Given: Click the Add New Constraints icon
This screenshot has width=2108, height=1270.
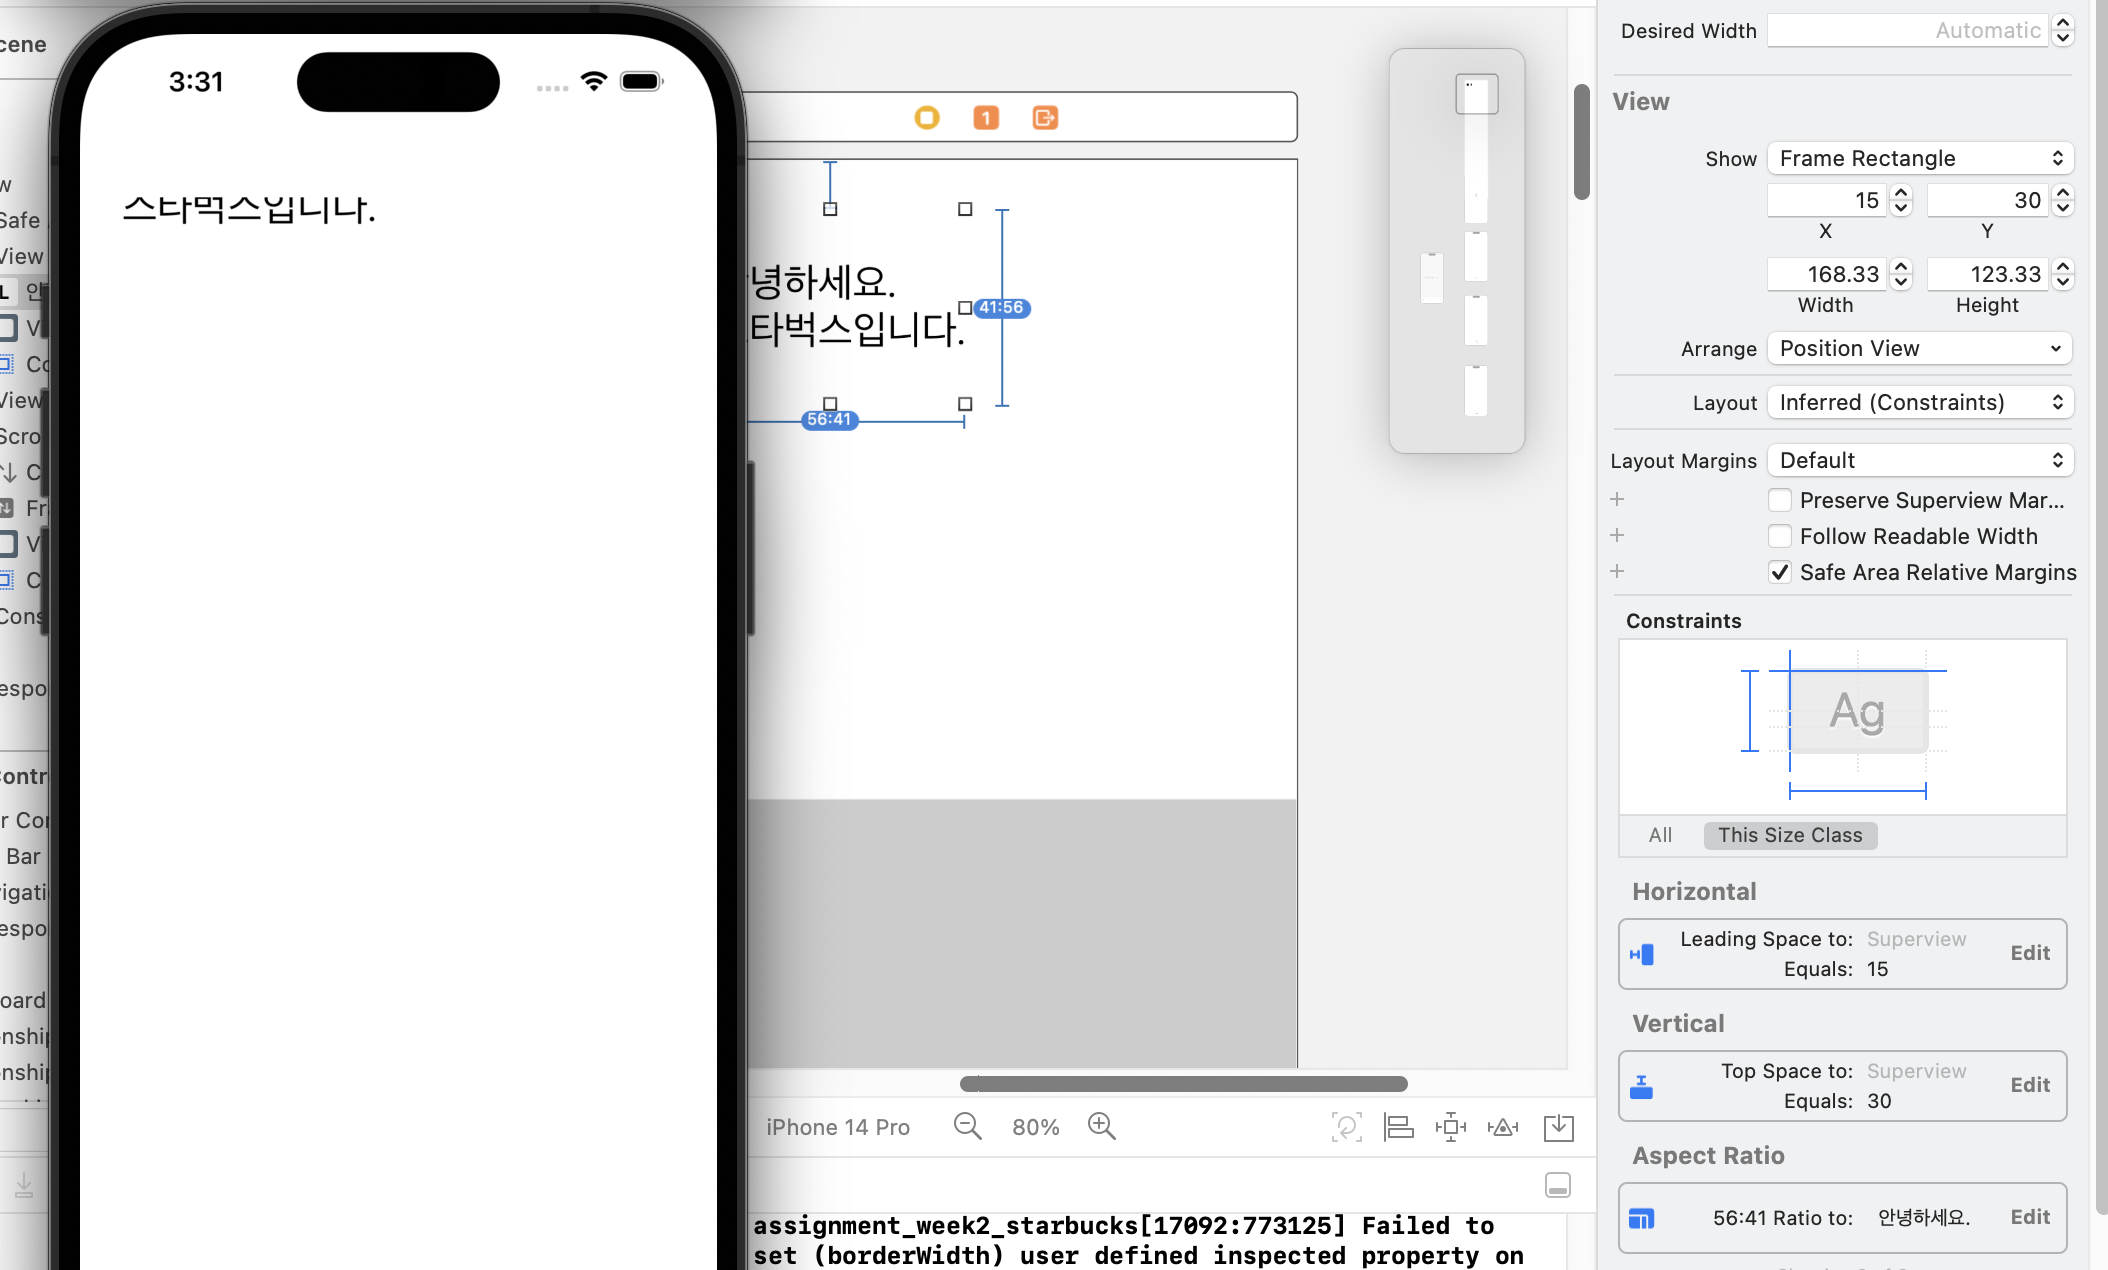Looking at the screenshot, I should pyautogui.click(x=1450, y=1127).
